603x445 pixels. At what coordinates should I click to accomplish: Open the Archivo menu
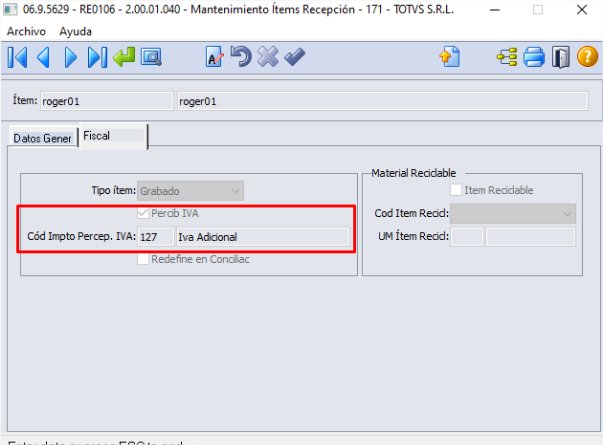click(26, 31)
